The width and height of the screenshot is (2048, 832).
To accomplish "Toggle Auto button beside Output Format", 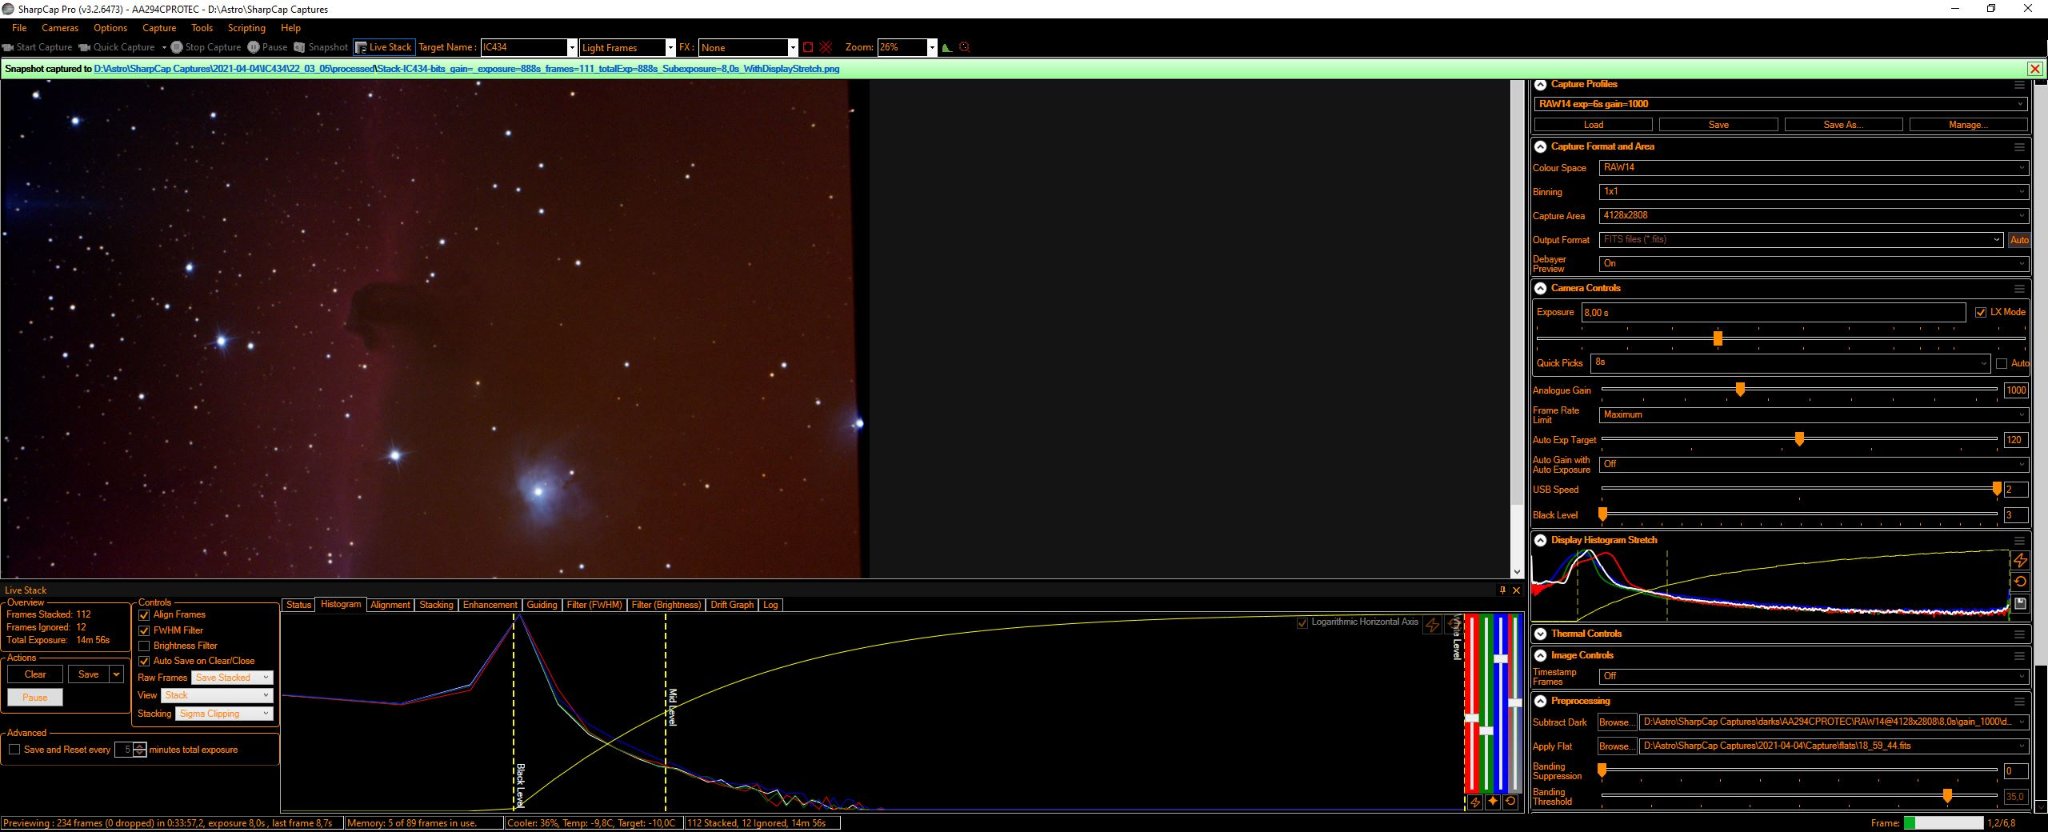I will [2019, 240].
